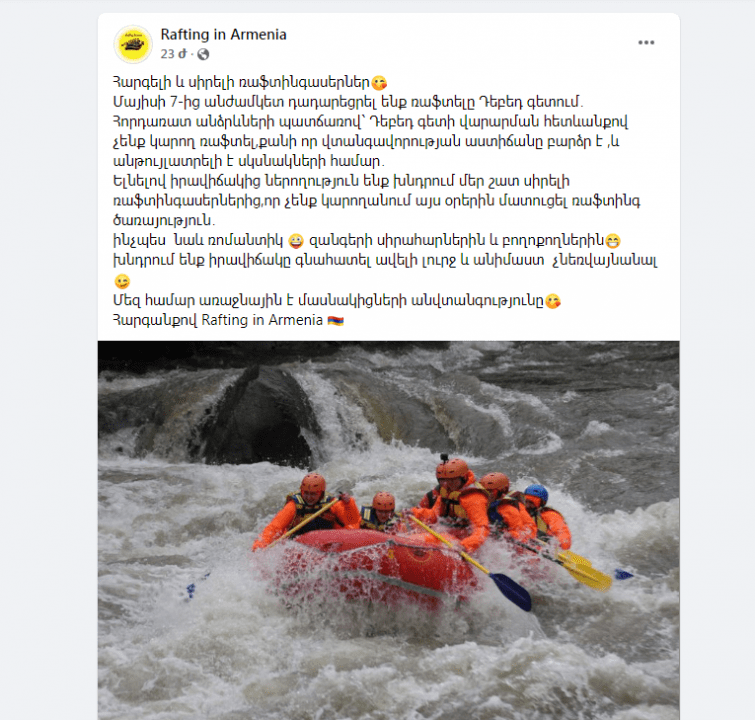Screen dimensions: 755x720
Task: Open the Rafting in Armenia page name link
Action: pyautogui.click(x=223, y=35)
